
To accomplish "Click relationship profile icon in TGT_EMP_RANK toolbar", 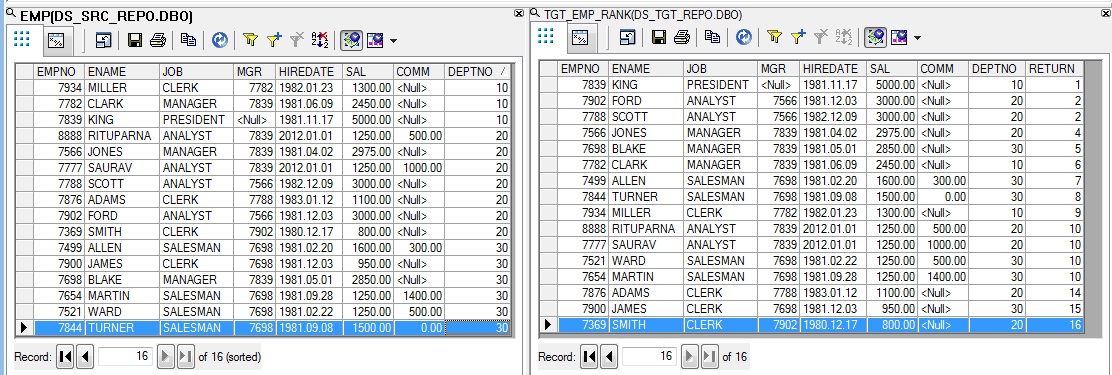I will click(x=899, y=37).
